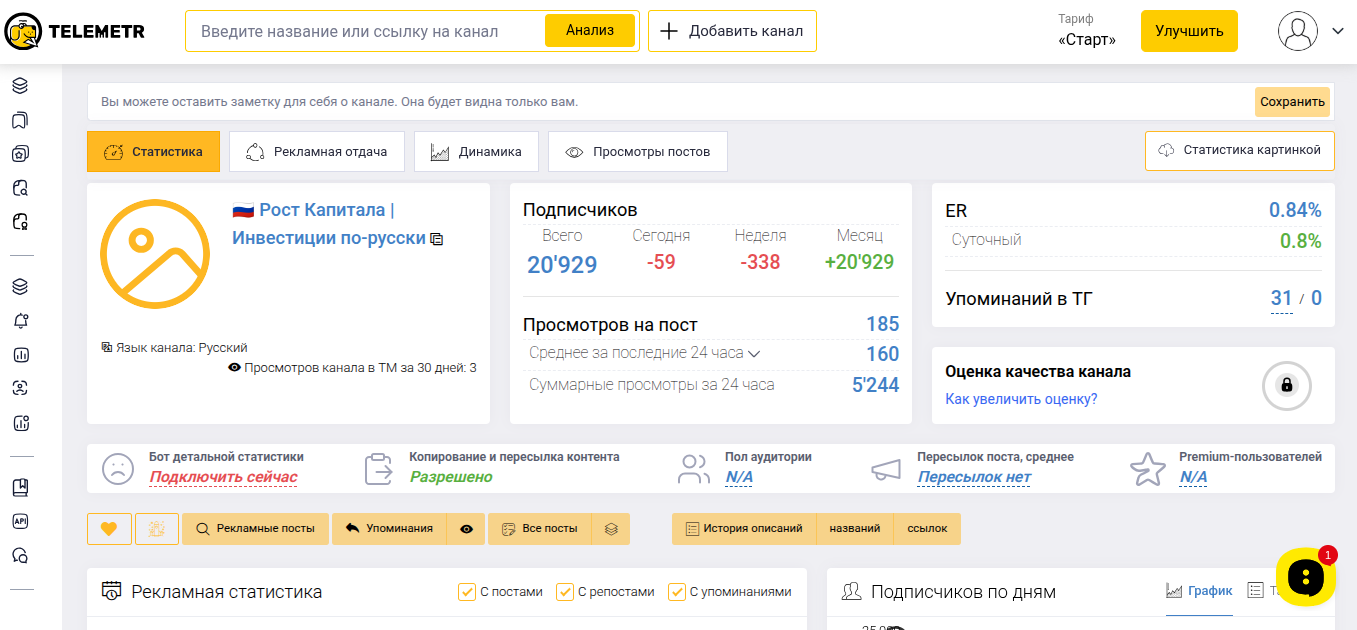Add channel to favorites with heart icon
1357x630 pixels.
click(109, 529)
